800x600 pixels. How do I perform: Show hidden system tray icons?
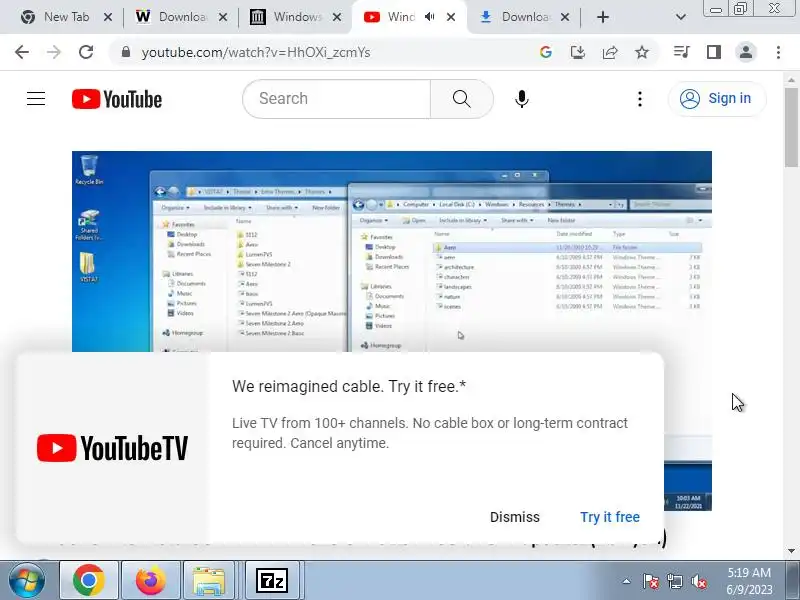click(627, 581)
